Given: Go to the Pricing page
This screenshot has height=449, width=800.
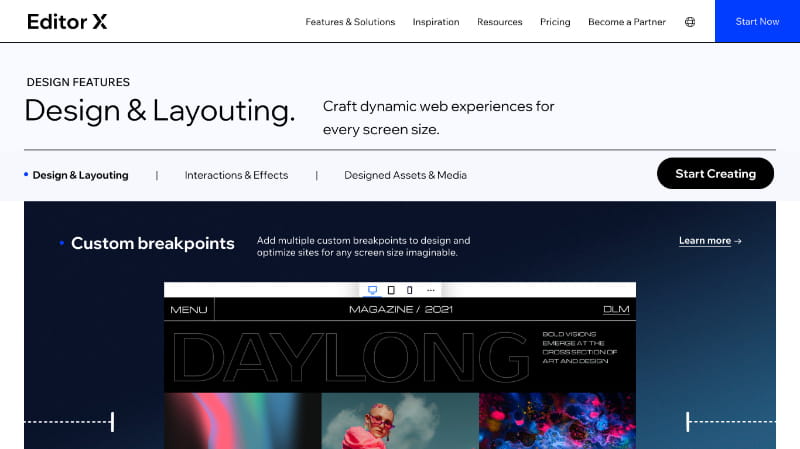Looking at the screenshot, I should pos(555,22).
